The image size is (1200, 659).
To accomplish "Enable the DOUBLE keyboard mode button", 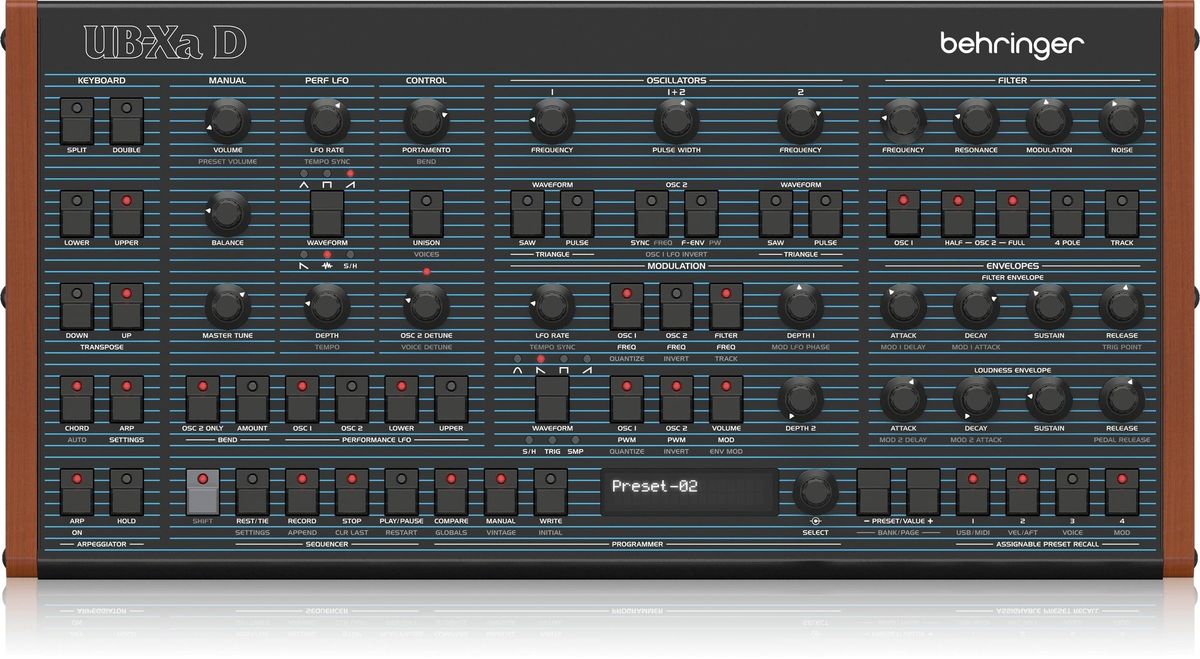I will 126,120.
